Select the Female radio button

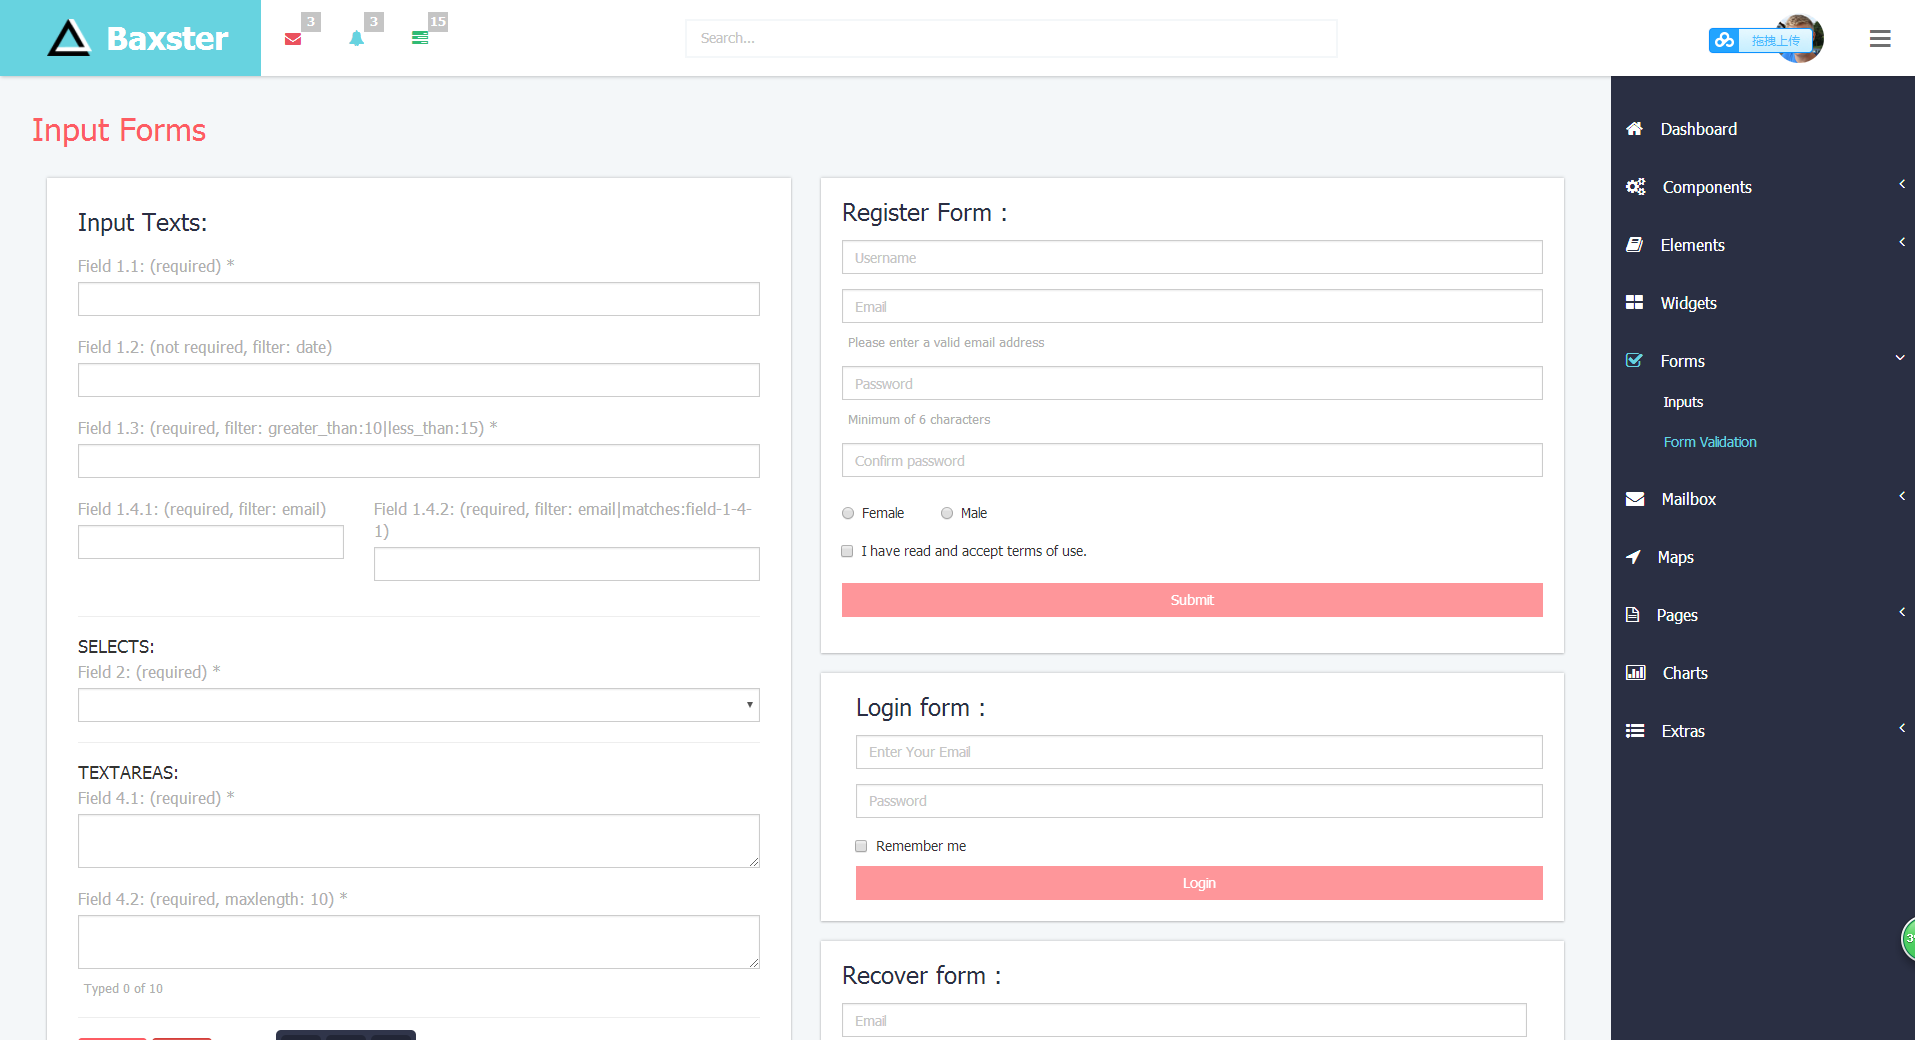(x=848, y=513)
